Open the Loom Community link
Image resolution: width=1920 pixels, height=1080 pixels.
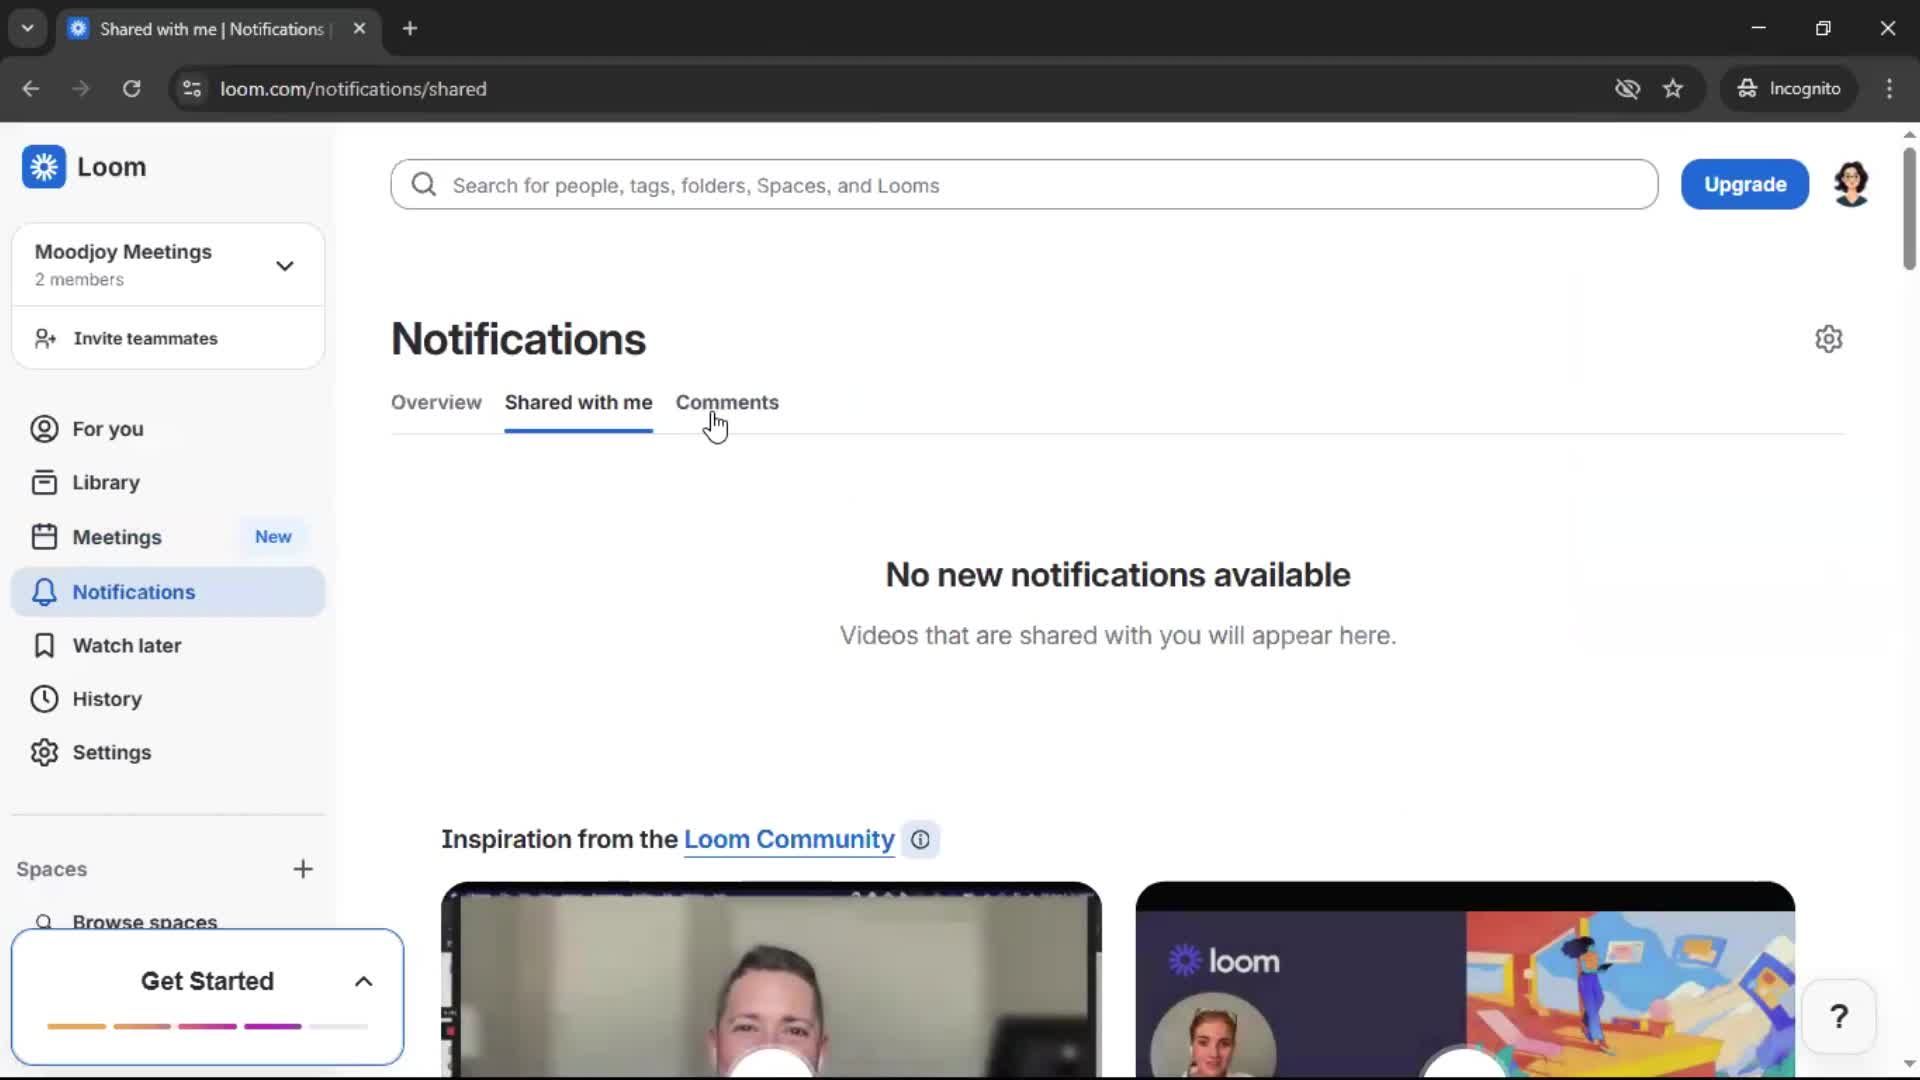click(788, 839)
